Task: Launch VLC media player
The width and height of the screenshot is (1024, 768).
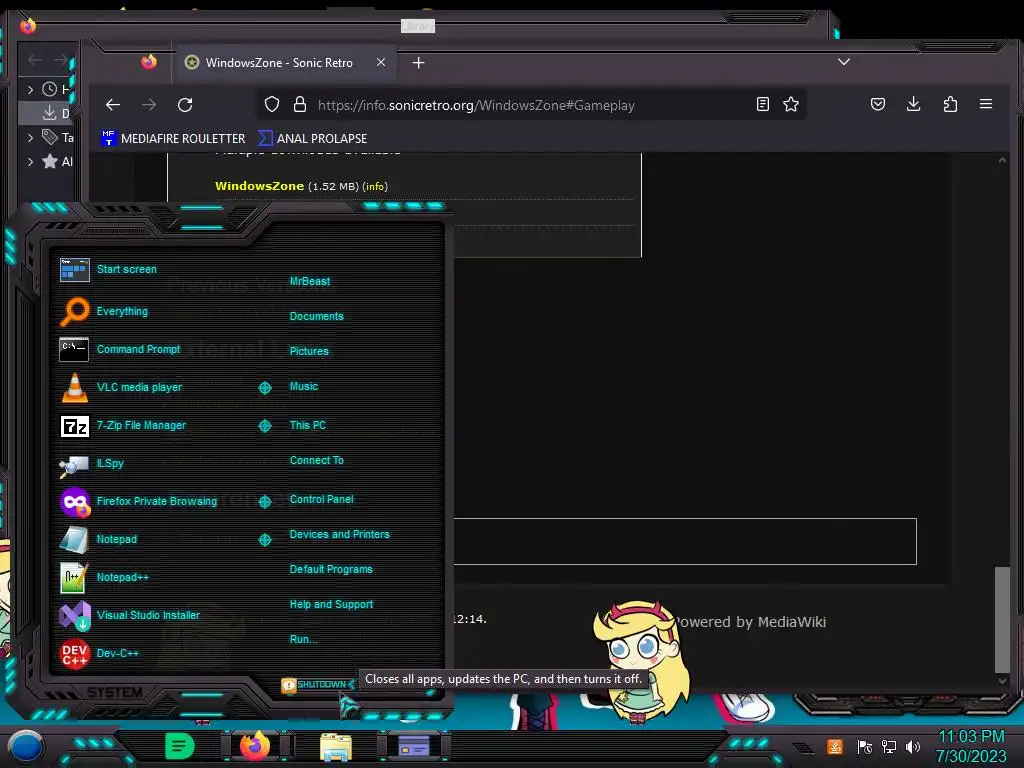Action: point(139,387)
